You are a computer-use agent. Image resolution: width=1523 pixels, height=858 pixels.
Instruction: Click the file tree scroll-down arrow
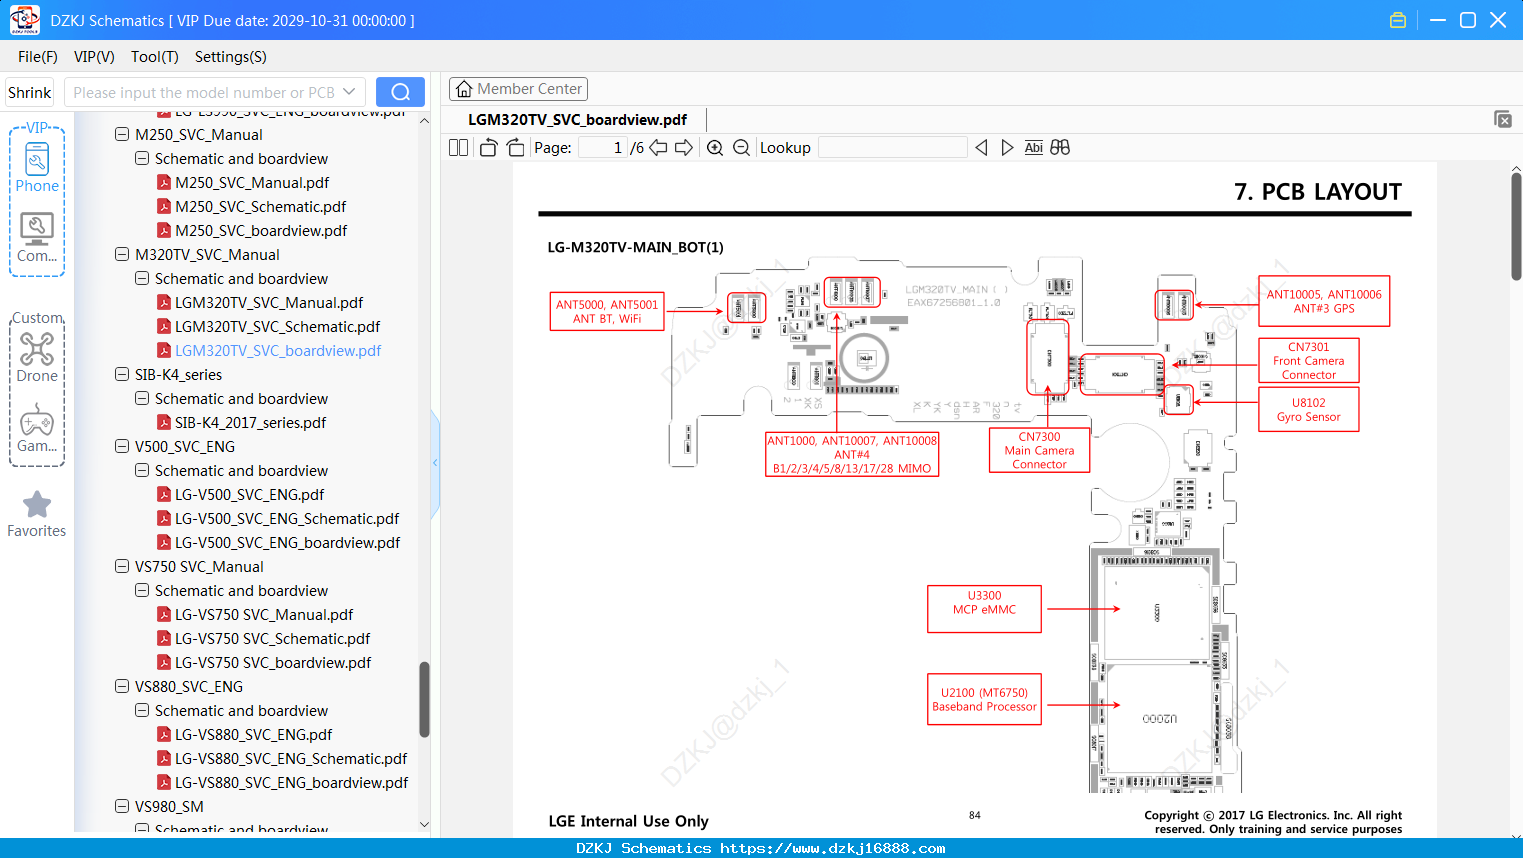pyautogui.click(x=424, y=825)
